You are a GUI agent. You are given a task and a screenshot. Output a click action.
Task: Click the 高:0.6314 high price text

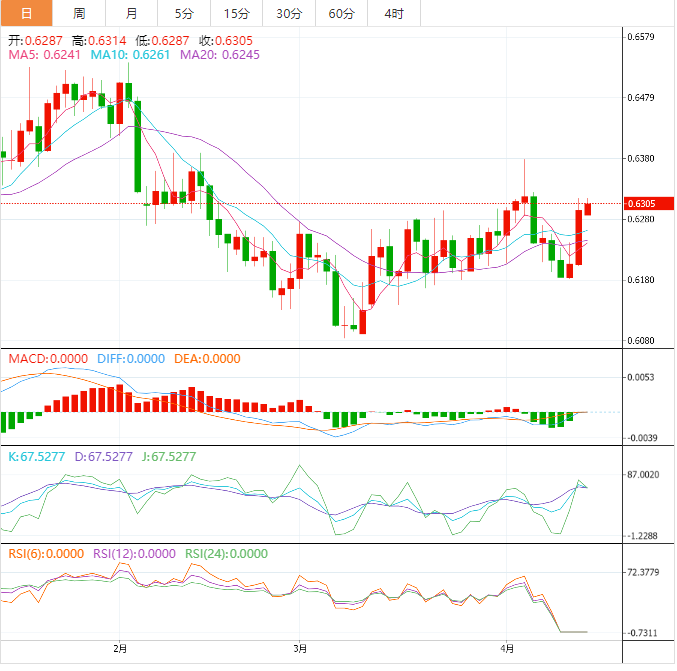(x=99, y=41)
